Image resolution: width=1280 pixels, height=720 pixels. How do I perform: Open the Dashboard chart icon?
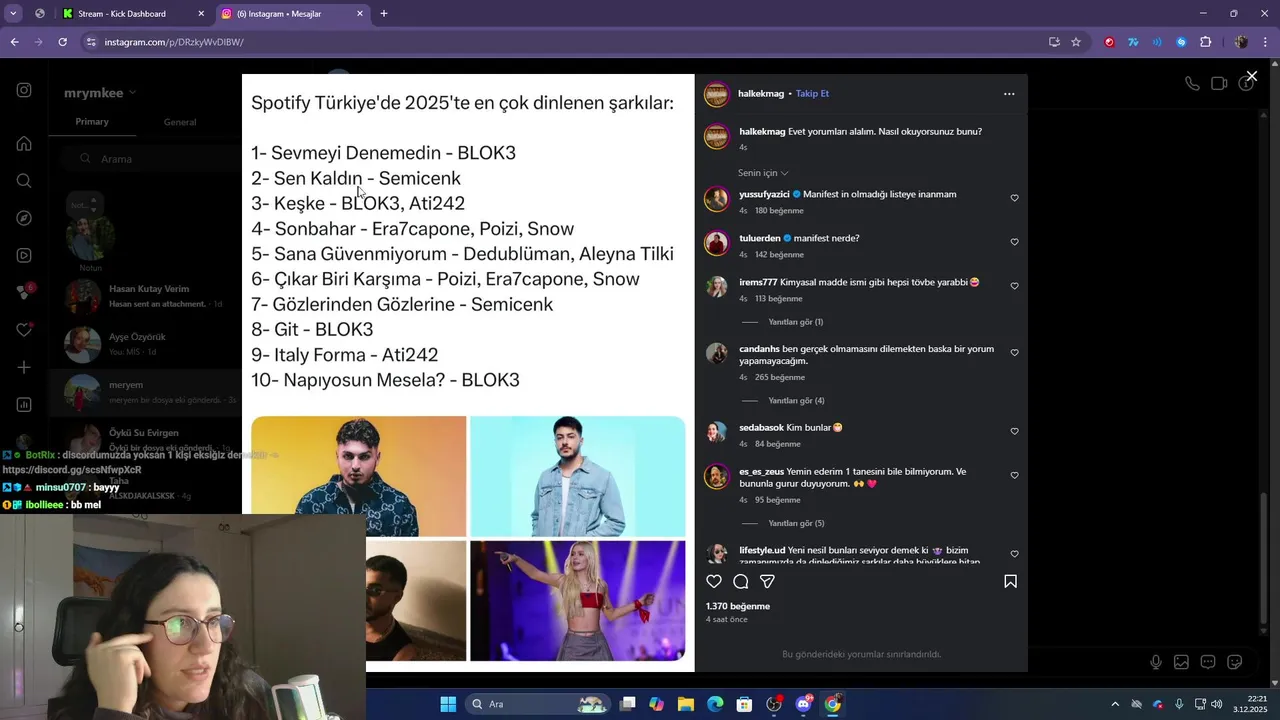24,405
